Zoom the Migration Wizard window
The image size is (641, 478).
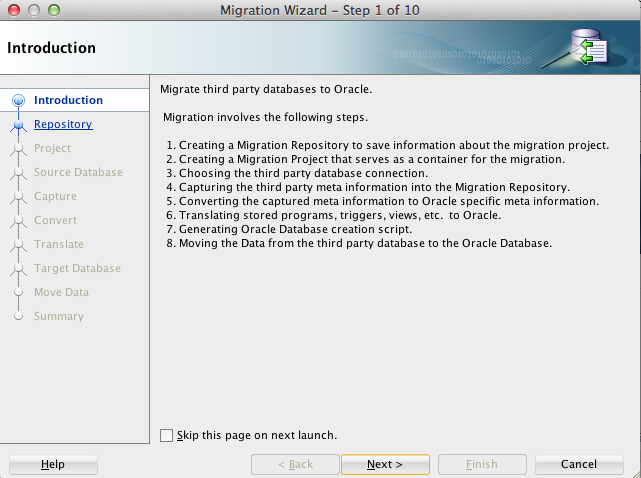coord(54,10)
